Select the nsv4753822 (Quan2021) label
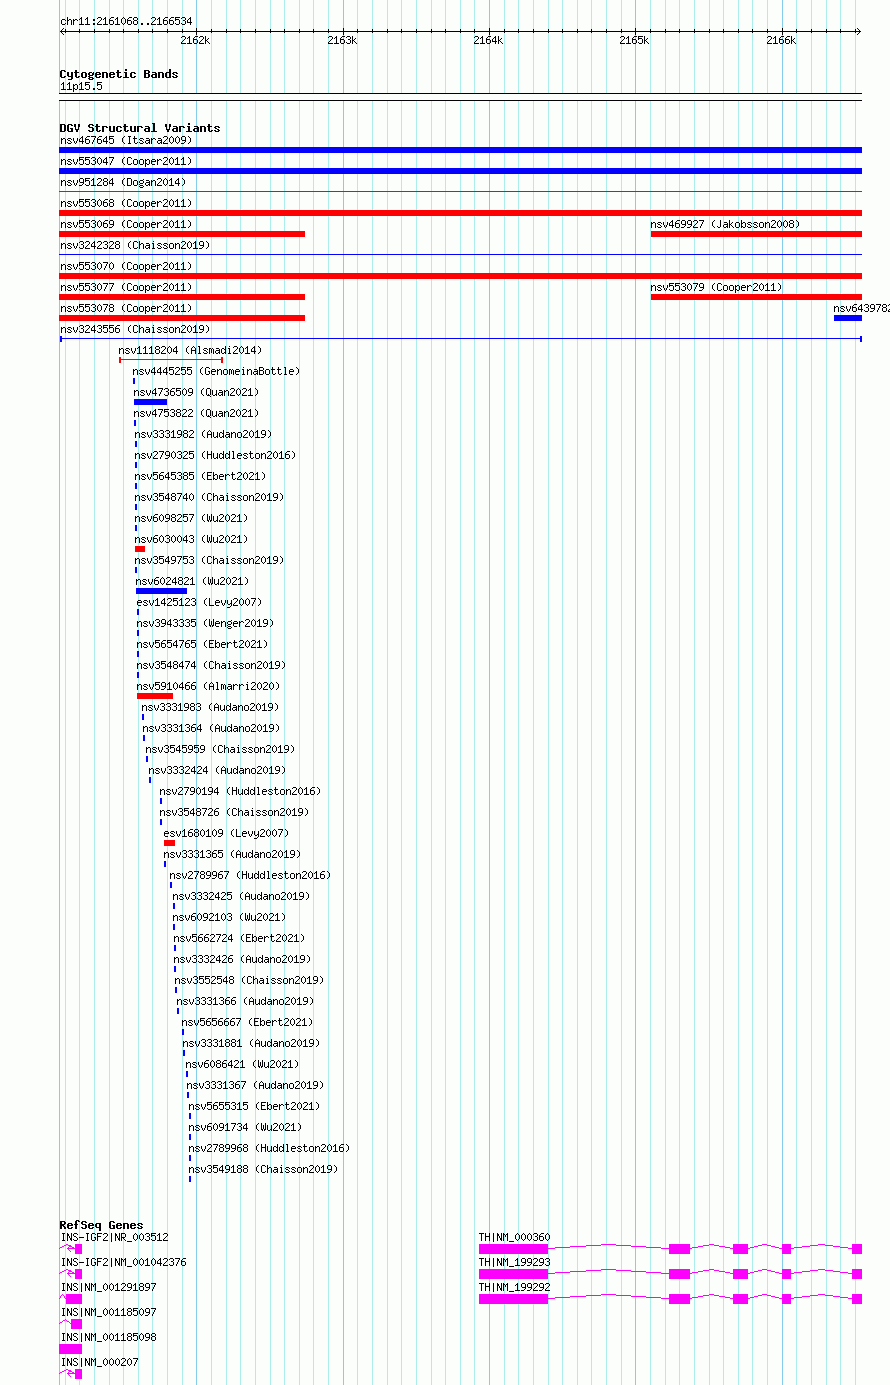 coord(196,413)
